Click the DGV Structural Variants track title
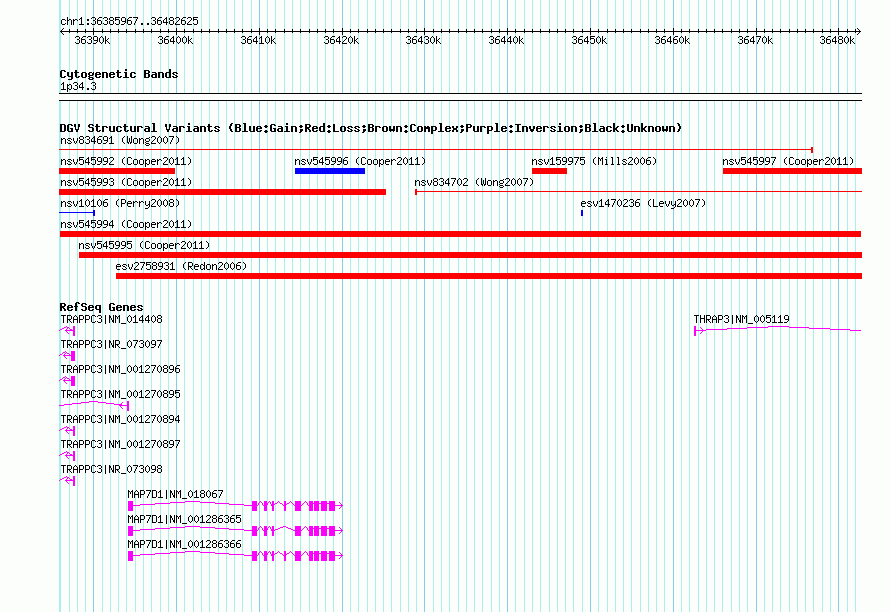This screenshot has width=890, height=612. click(x=371, y=128)
